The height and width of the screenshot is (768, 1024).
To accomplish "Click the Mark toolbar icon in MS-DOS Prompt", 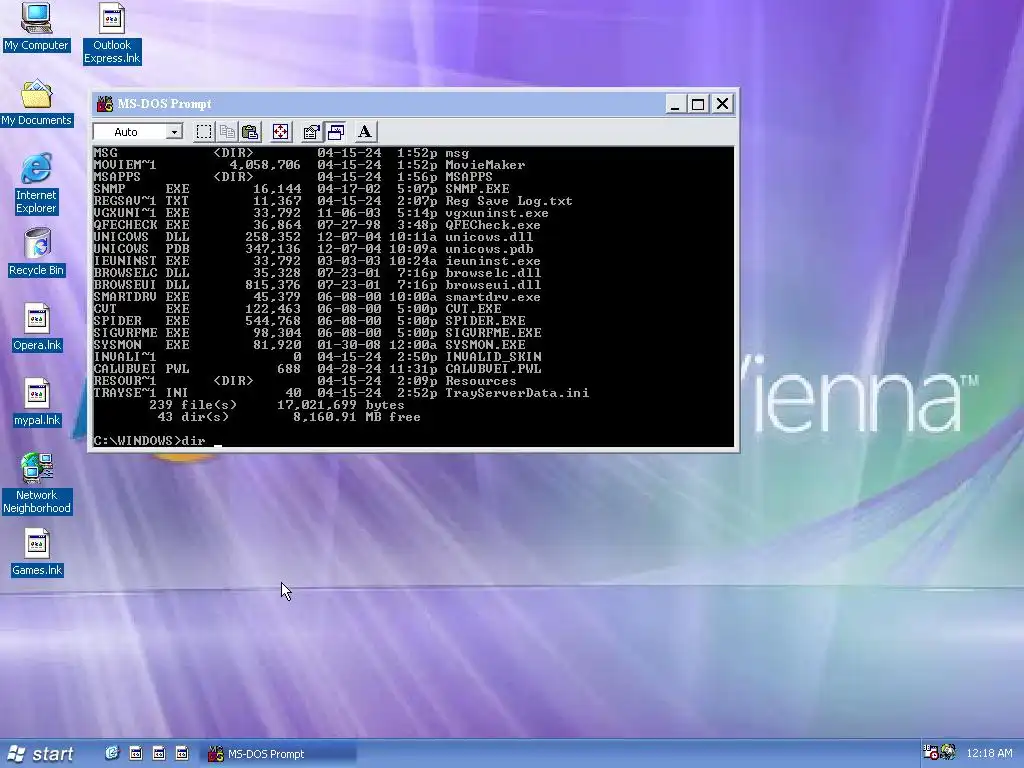I will click(204, 132).
